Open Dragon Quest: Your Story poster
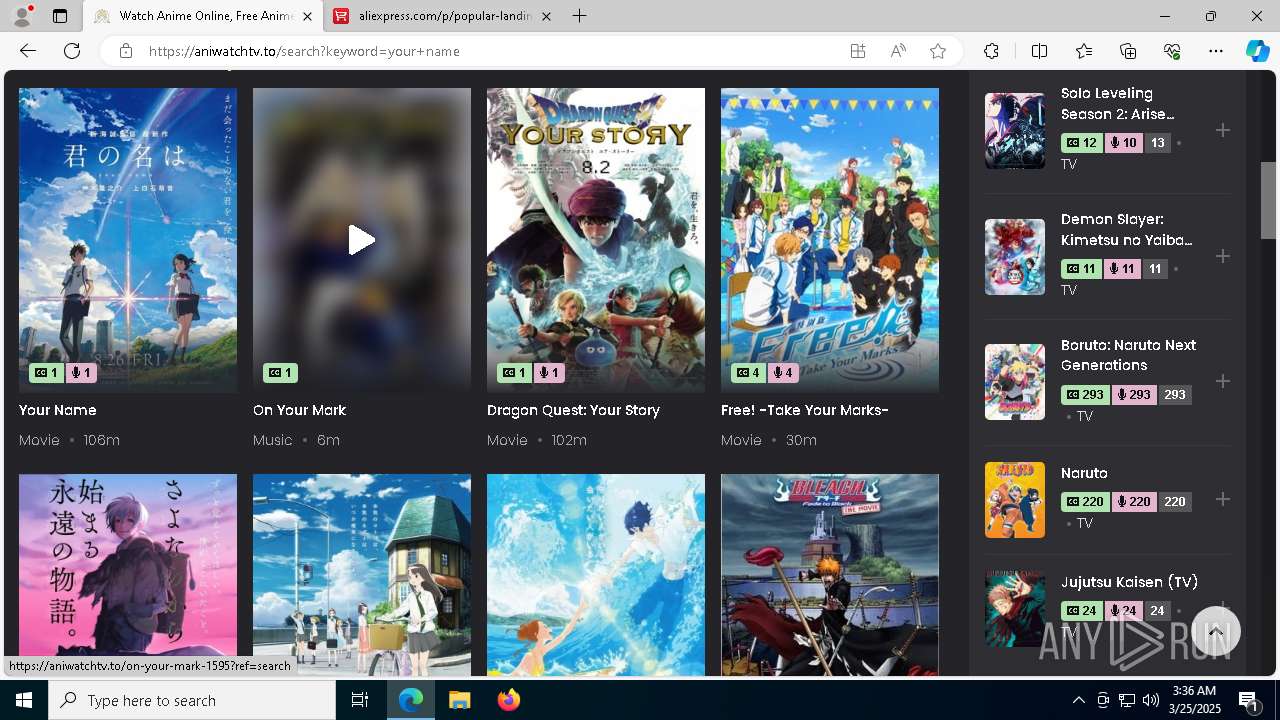Screen dimensions: 1280x720 596,240
